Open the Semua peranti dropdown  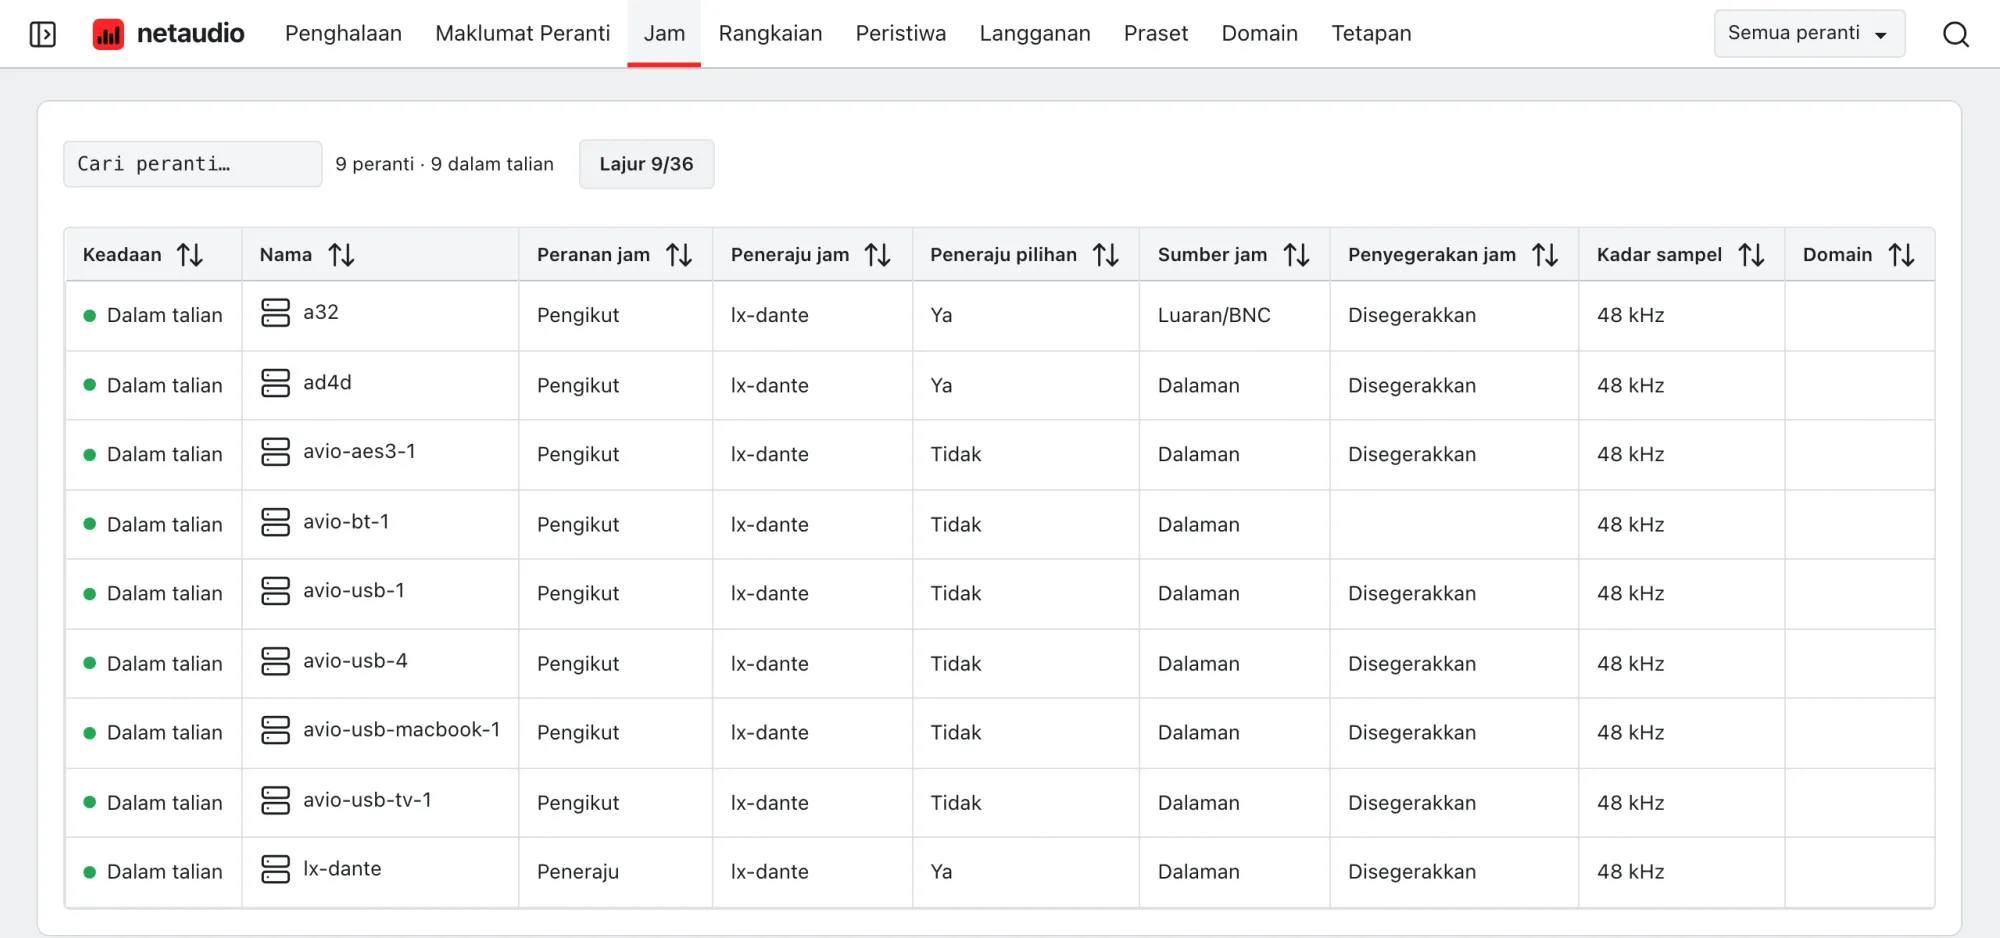click(1809, 33)
